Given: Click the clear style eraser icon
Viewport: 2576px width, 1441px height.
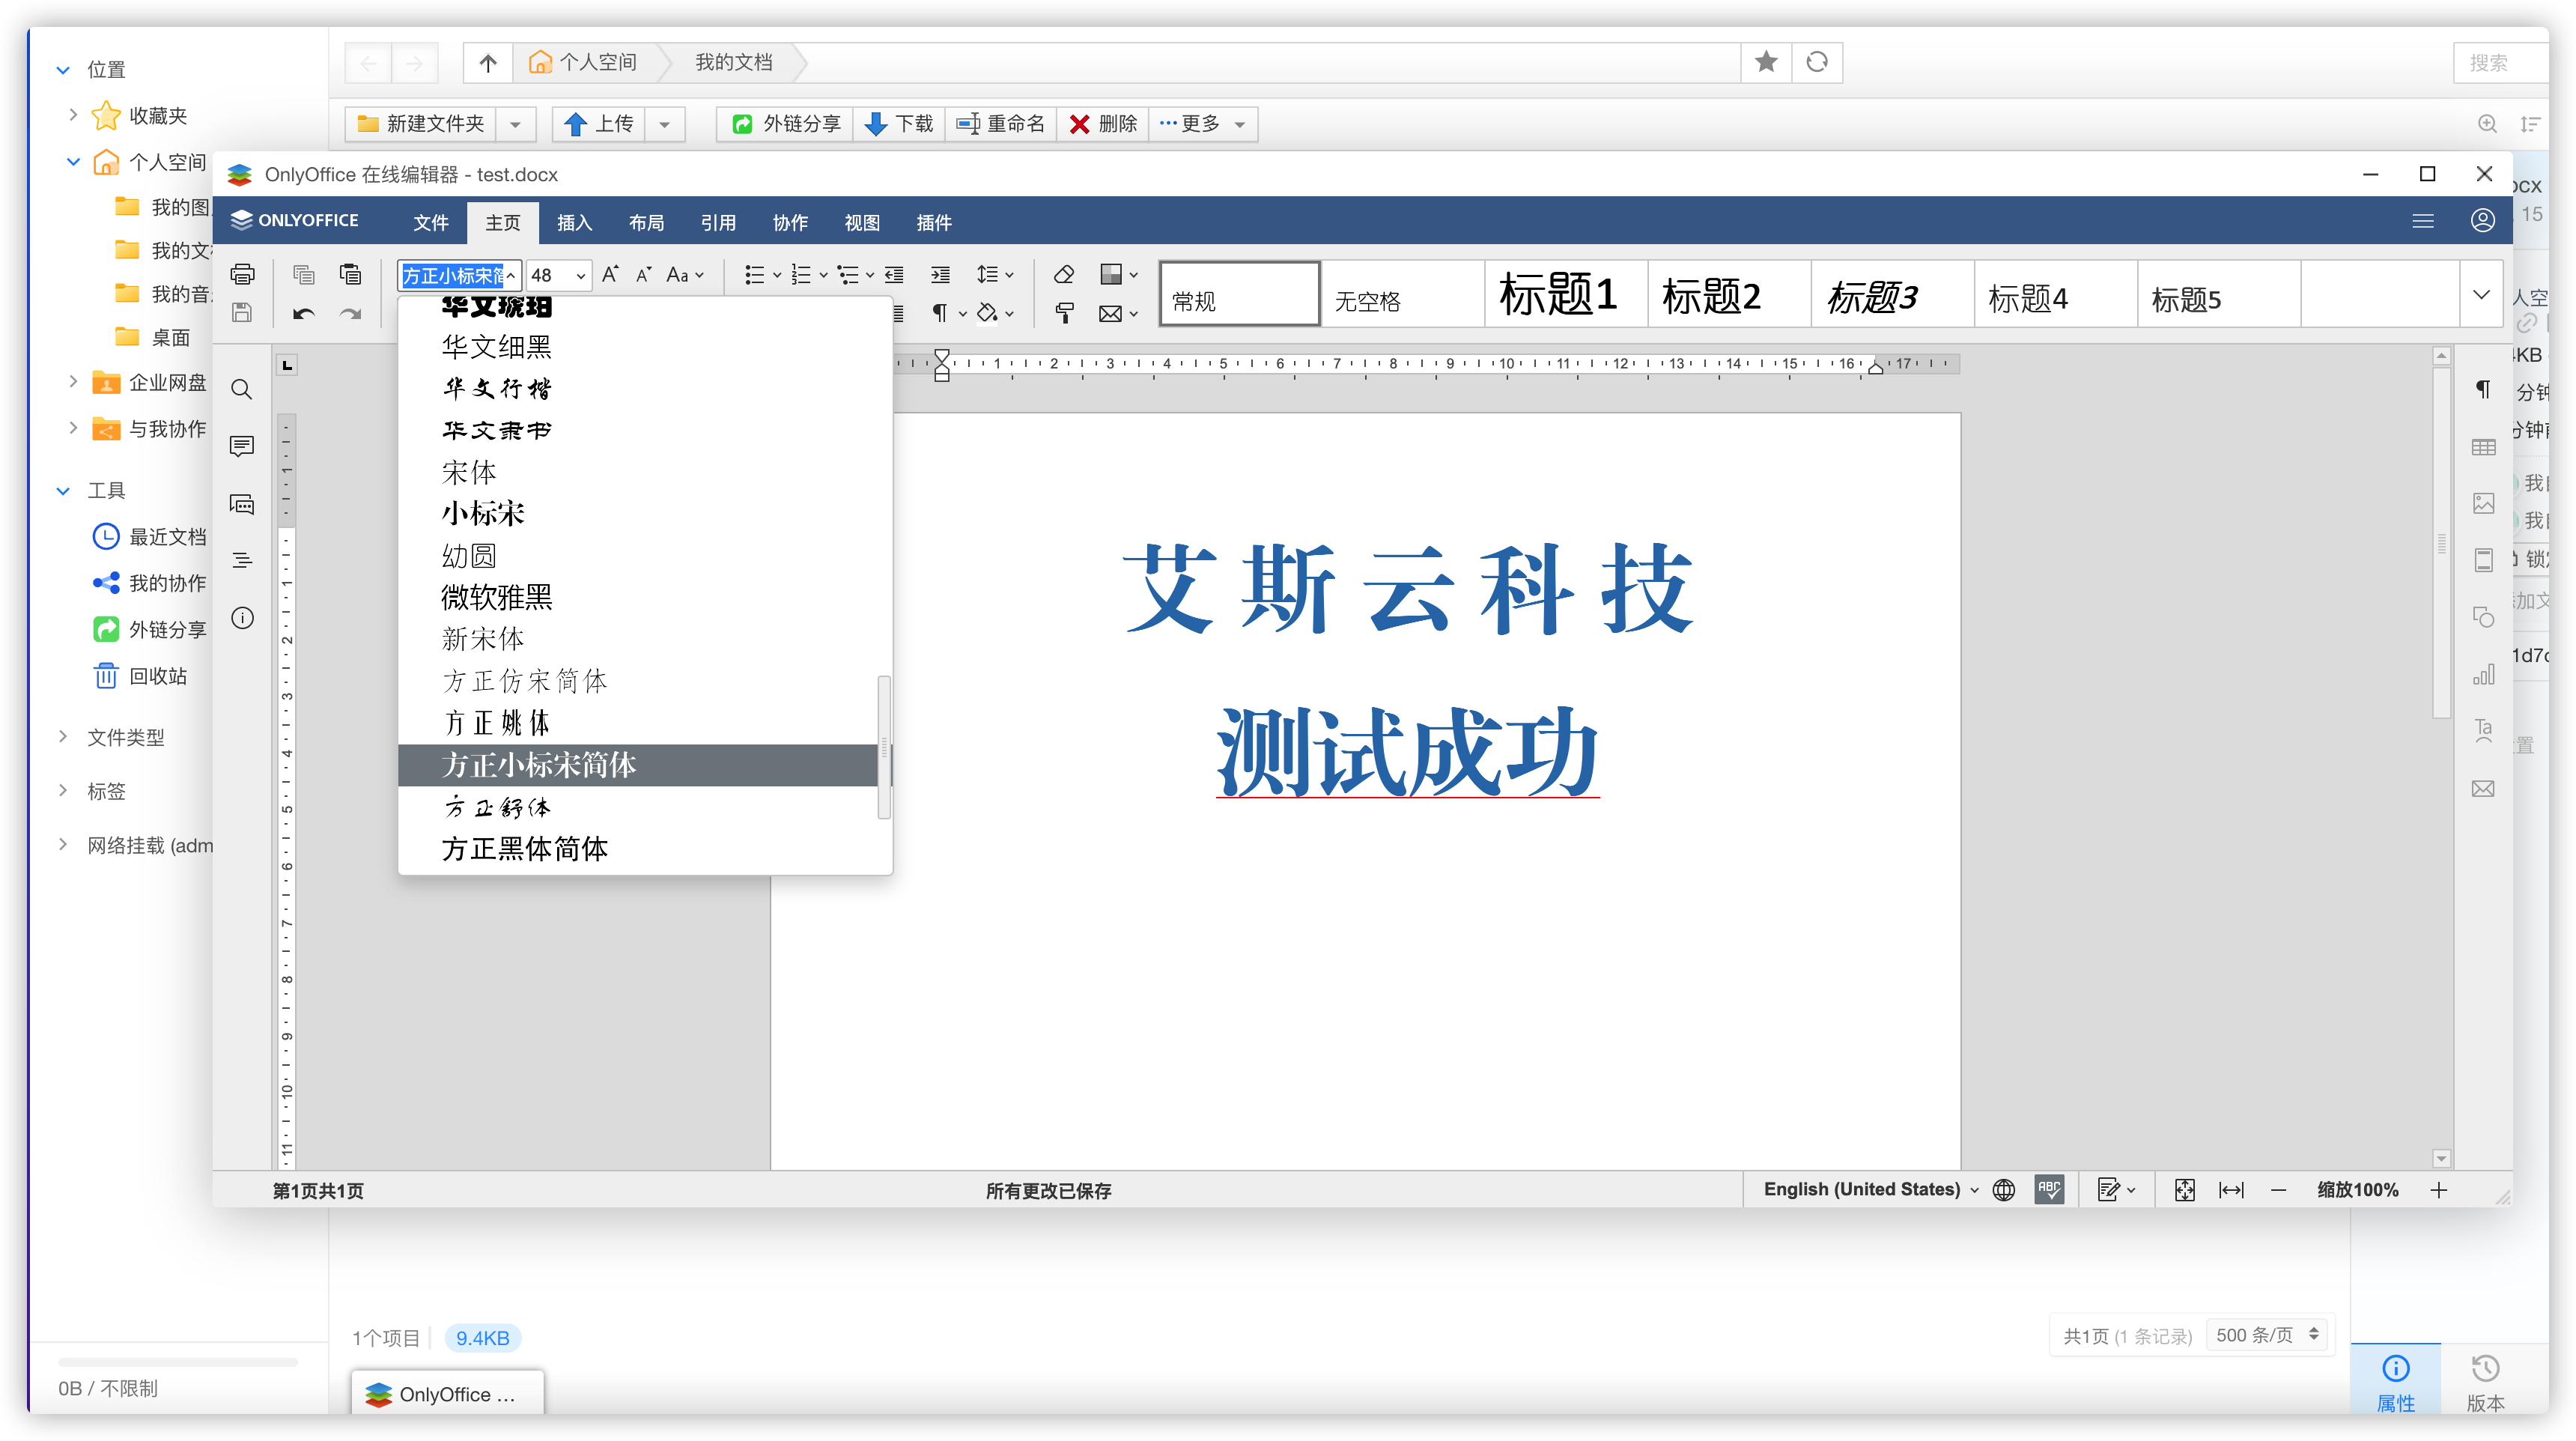Looking at the screenshot, I should 1064,274.
